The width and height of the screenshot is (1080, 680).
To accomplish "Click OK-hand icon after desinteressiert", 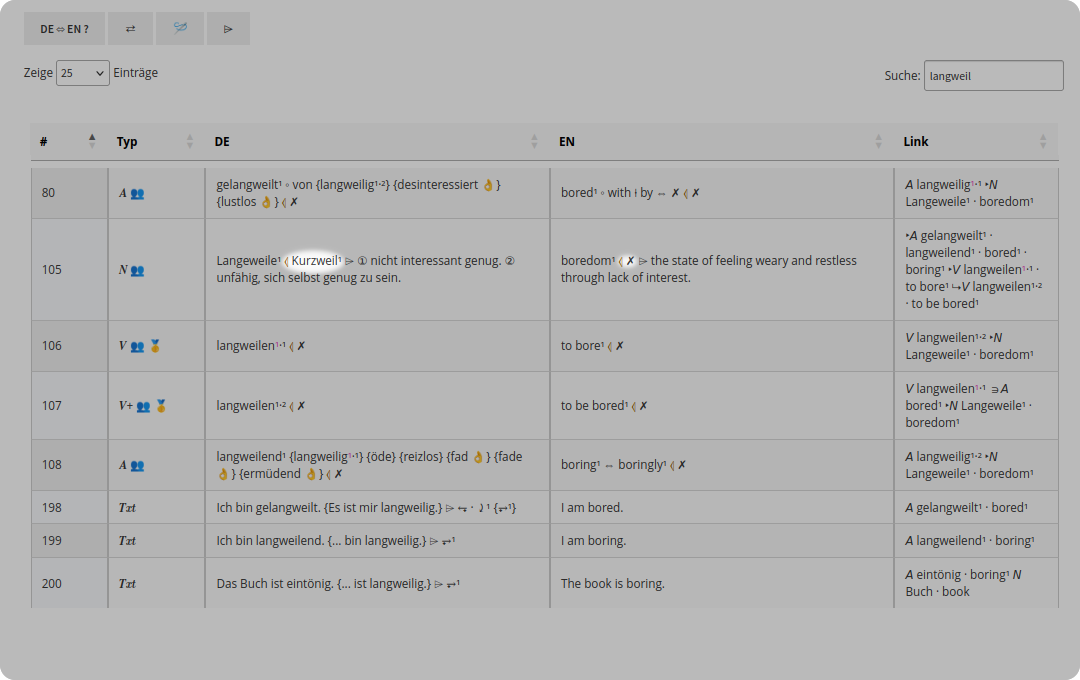I will point(488,185).
